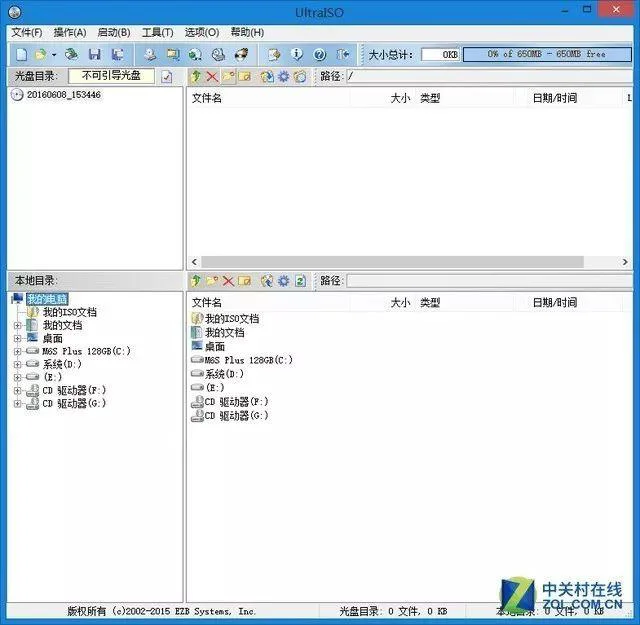Expand 桌面 tree node

(x=17, y=338)
